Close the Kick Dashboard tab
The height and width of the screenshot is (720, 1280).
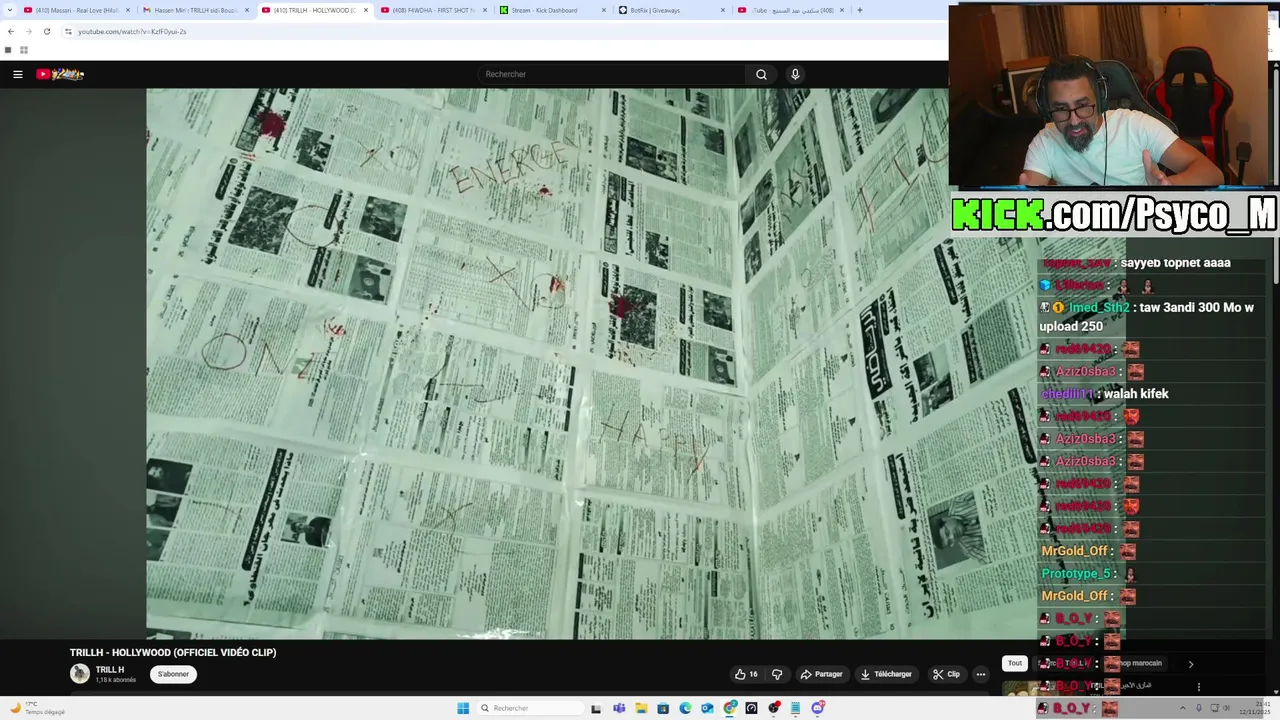click(604, 10)
